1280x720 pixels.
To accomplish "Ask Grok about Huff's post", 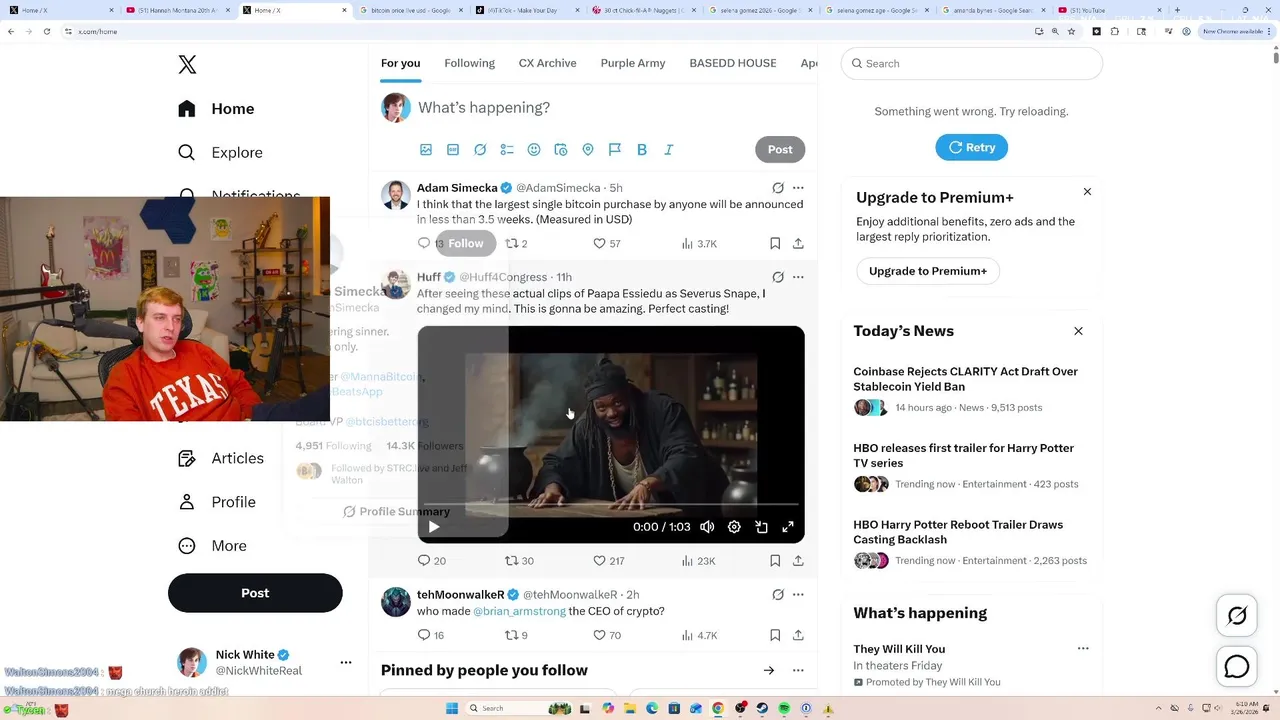I will (x=778, y=277).
